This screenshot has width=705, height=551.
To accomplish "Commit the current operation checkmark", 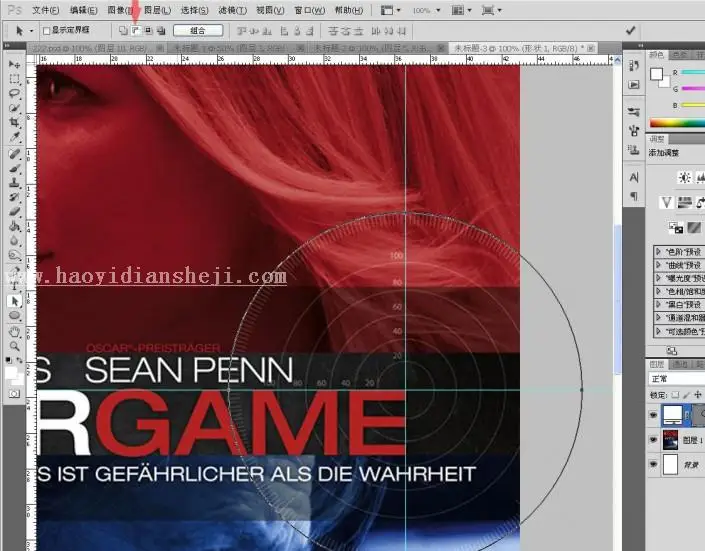I will coord(630,31).
